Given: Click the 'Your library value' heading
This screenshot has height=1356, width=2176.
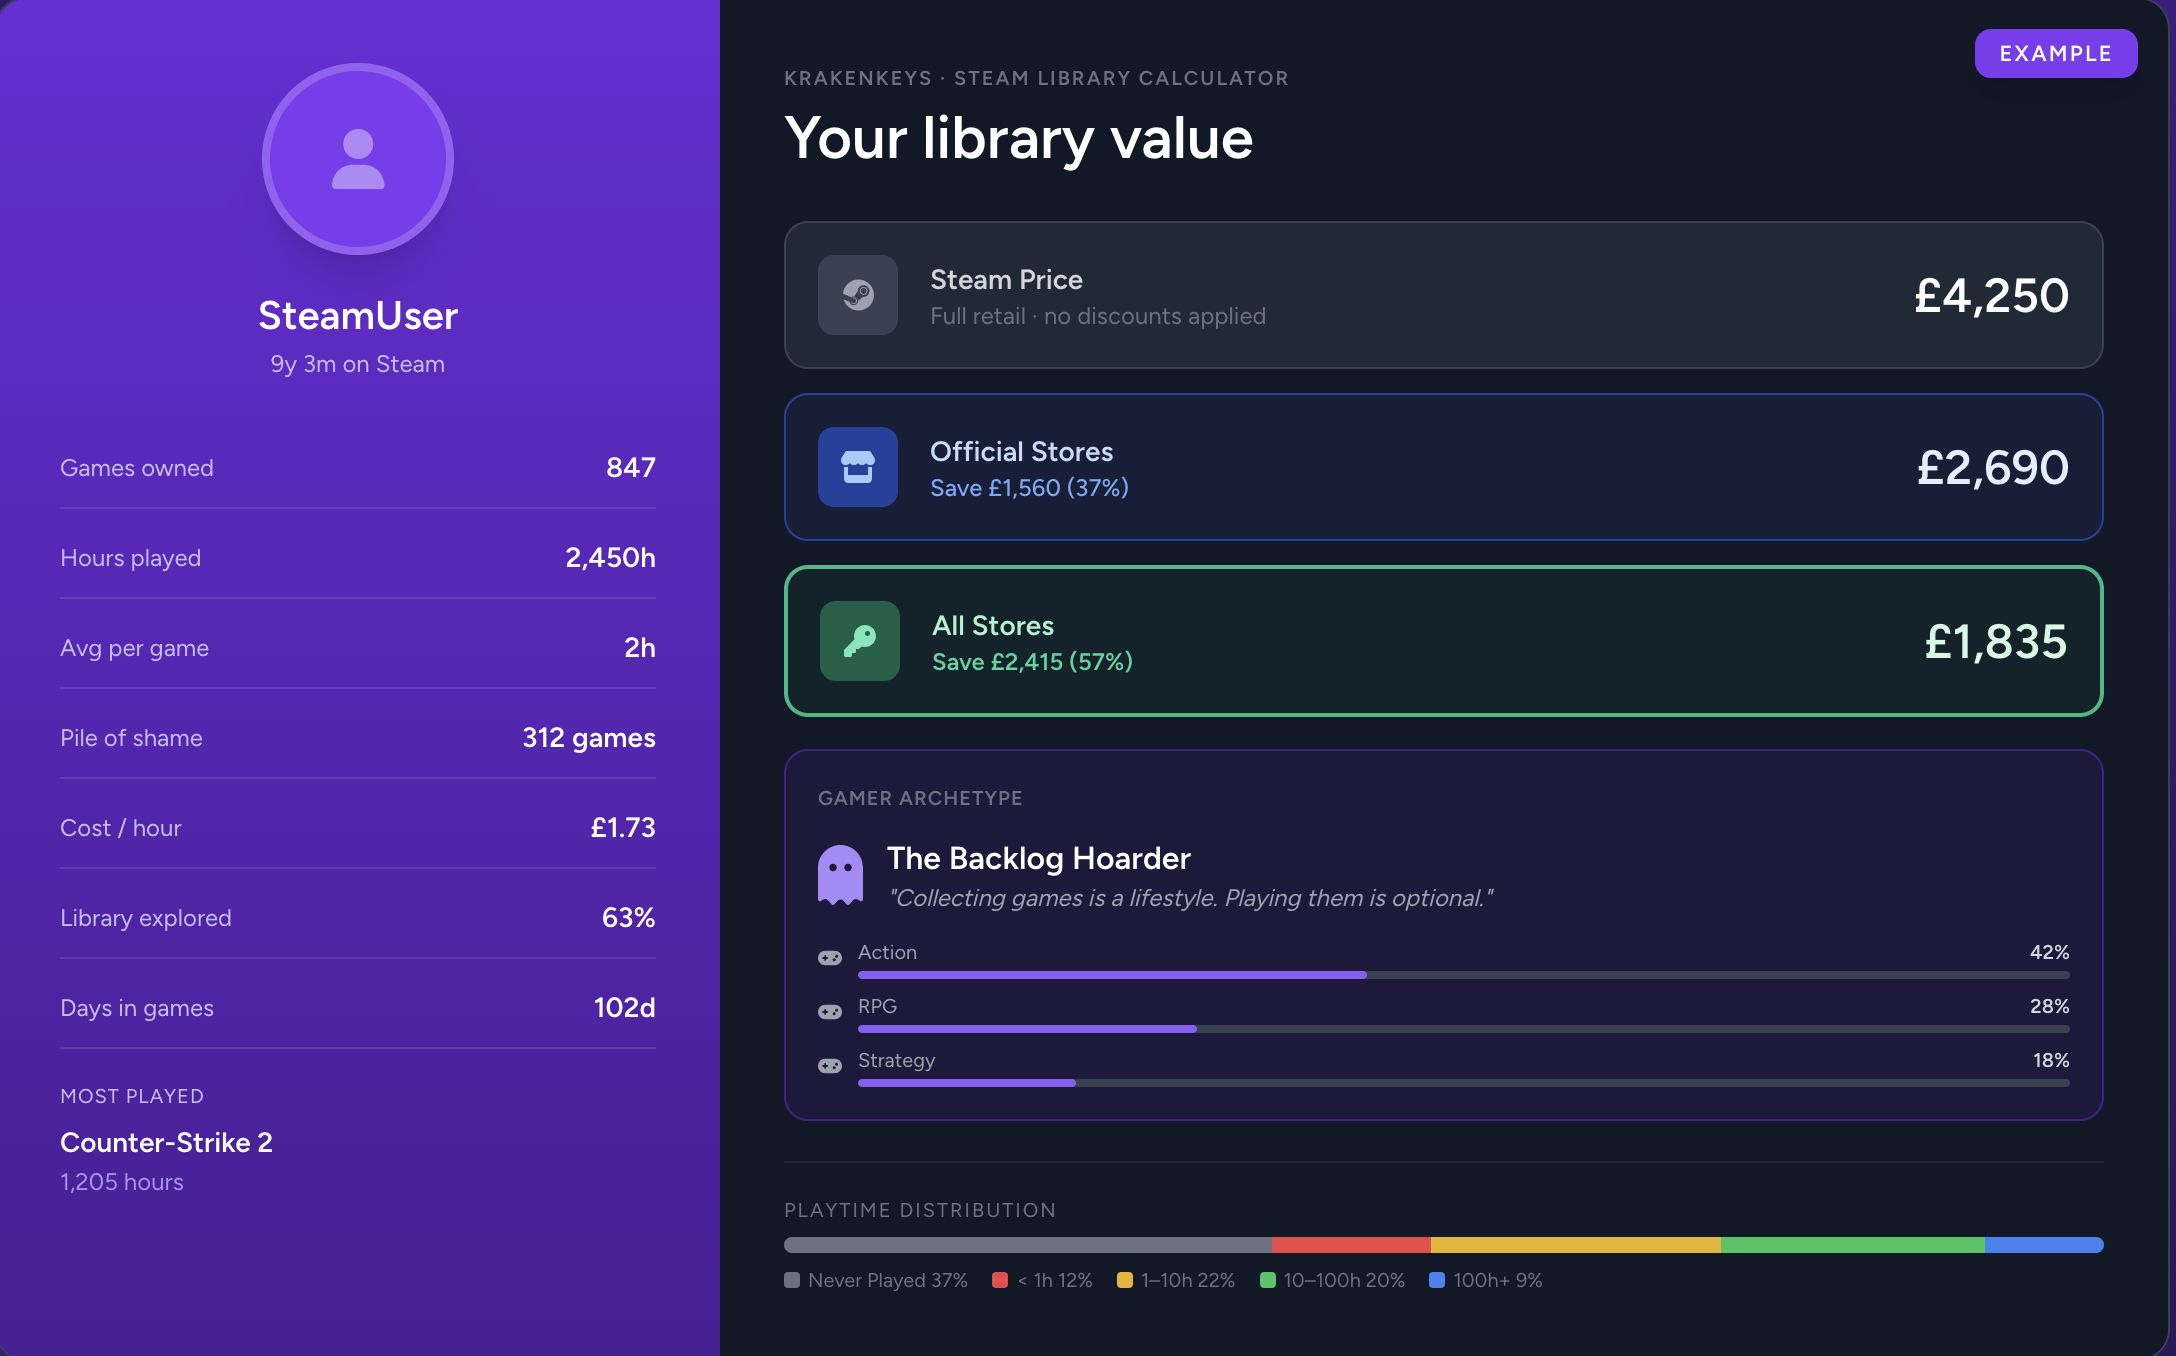Looking at the screenshot, I should coord(1018,138).
